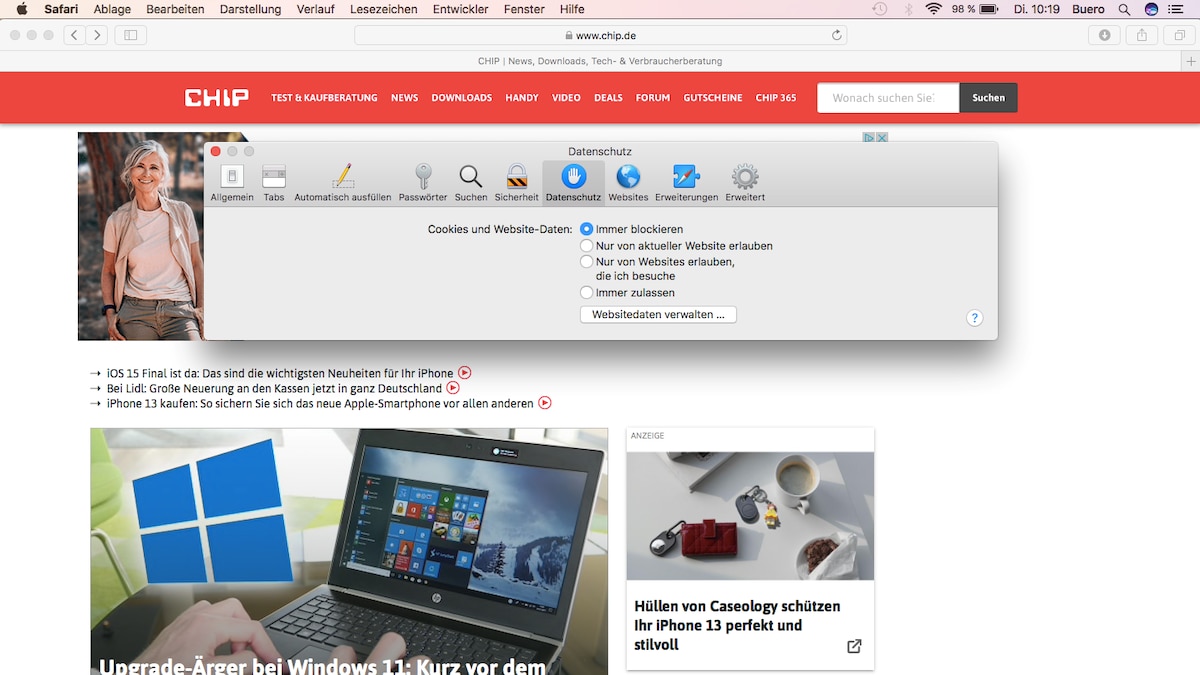Viewport: 1200px width, 675px height.
Task: Click the CHIP logo
Action: pyautogui.click(x=216, y=98)
